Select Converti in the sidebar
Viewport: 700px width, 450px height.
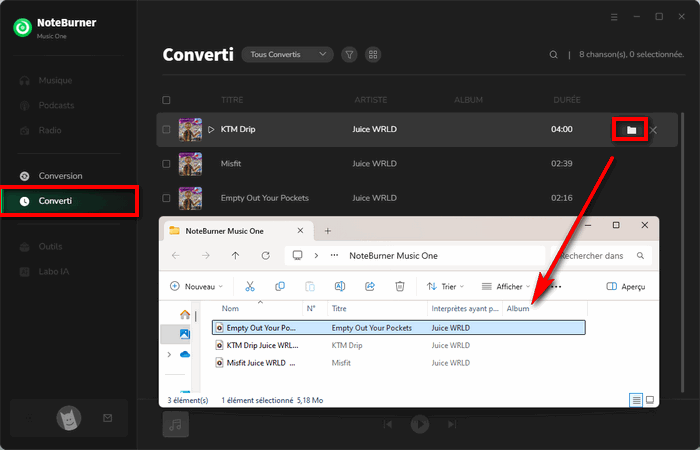point(69,201)
